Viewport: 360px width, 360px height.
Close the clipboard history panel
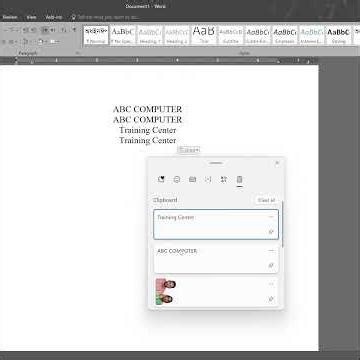coord(277,163)
